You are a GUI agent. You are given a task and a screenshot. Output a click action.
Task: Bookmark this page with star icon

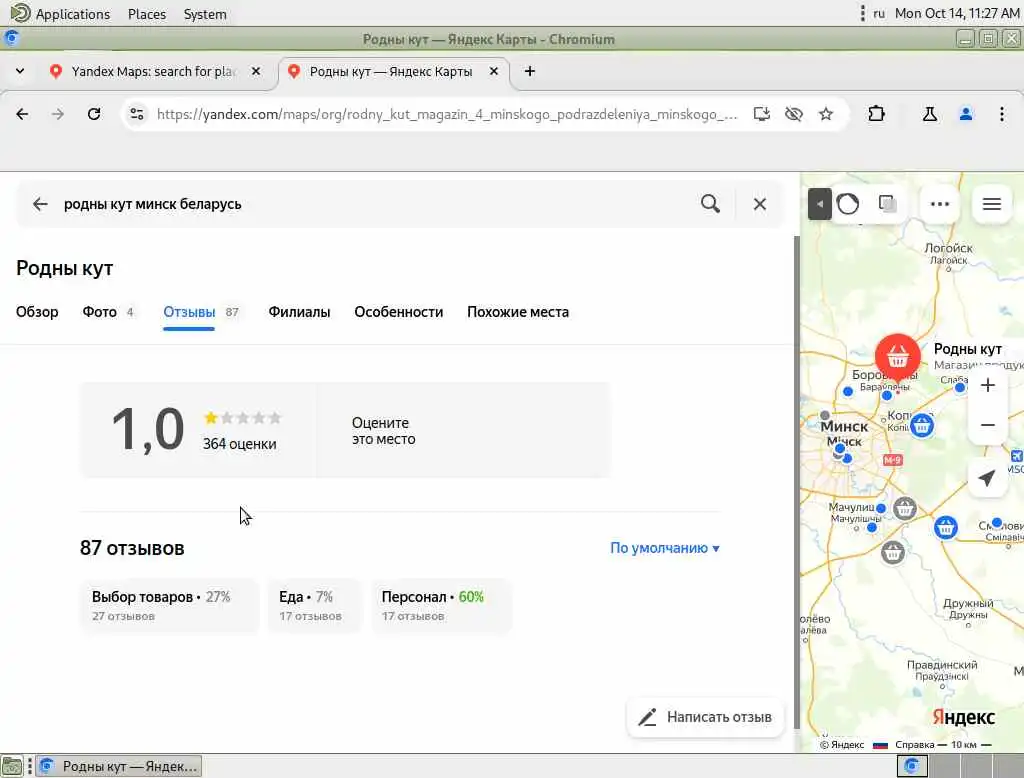pos(826,114)
